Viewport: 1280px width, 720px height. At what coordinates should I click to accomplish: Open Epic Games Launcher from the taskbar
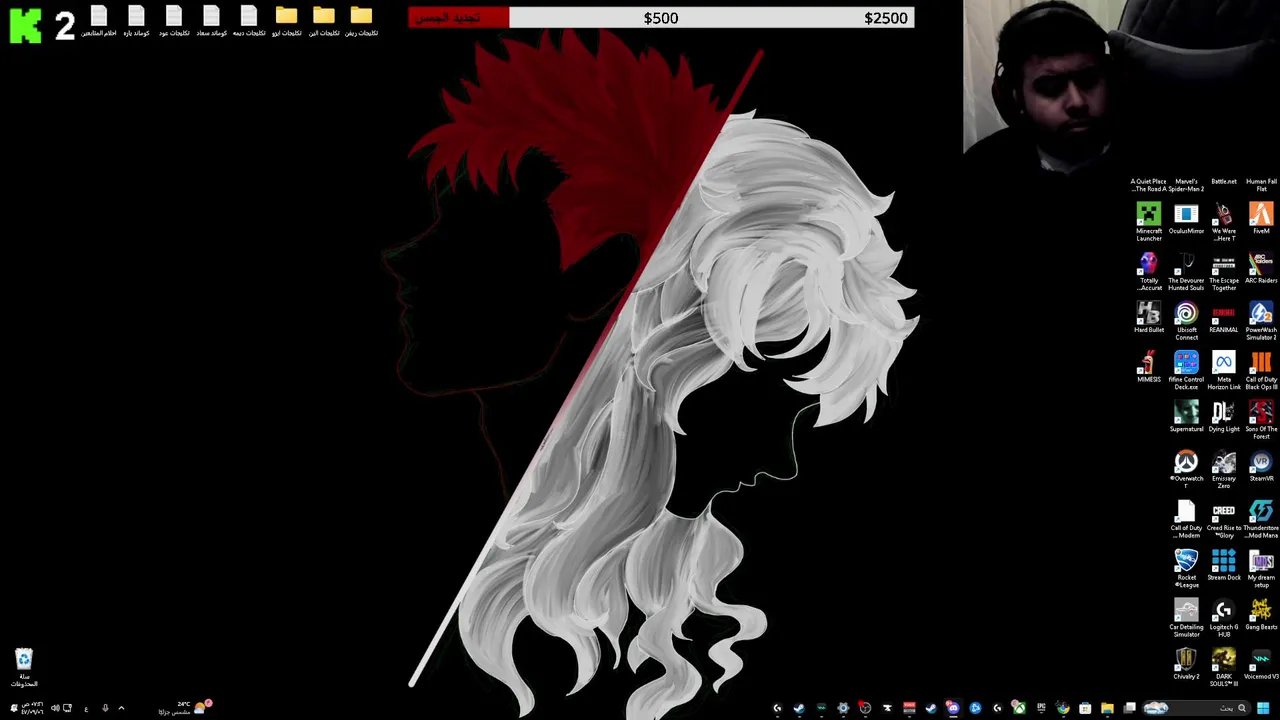[1041, 708]
